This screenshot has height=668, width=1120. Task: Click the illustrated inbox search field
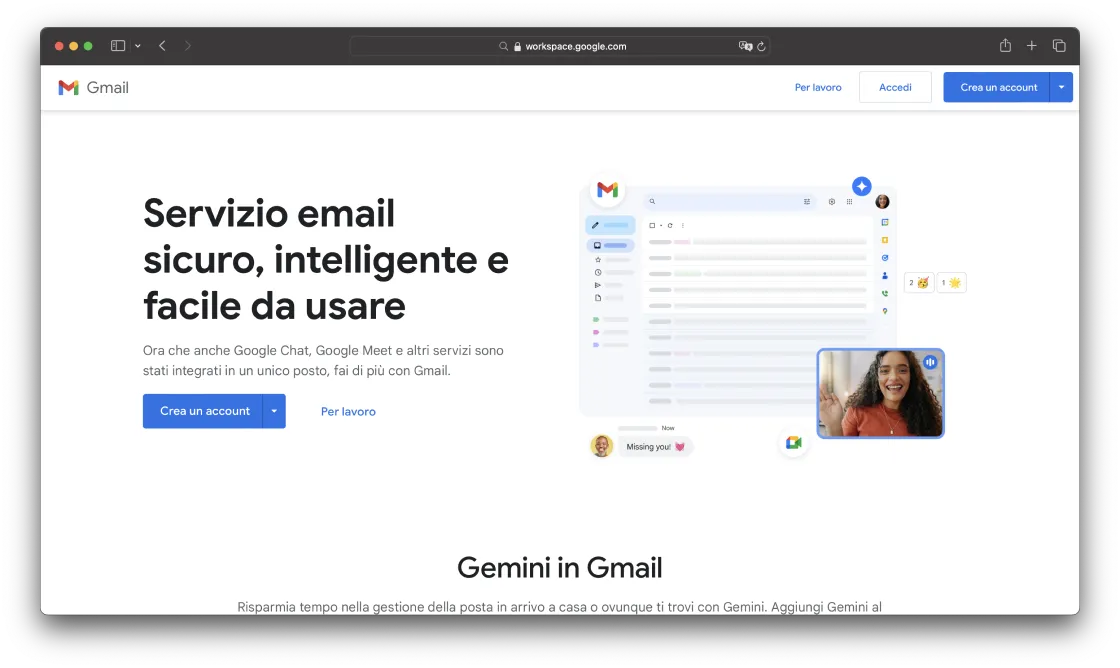tap(730, 201)
